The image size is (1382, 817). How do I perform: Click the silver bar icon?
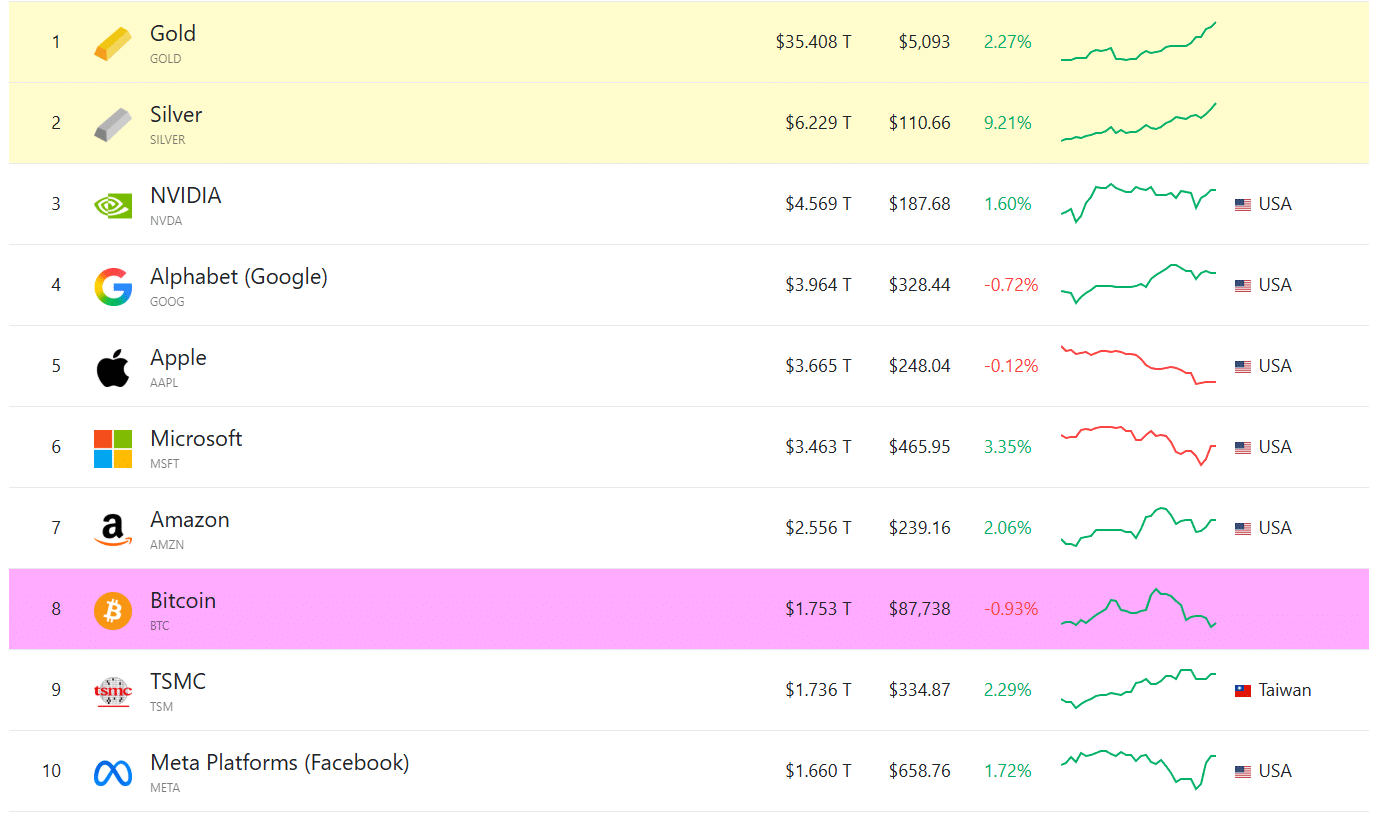[112, 124]
